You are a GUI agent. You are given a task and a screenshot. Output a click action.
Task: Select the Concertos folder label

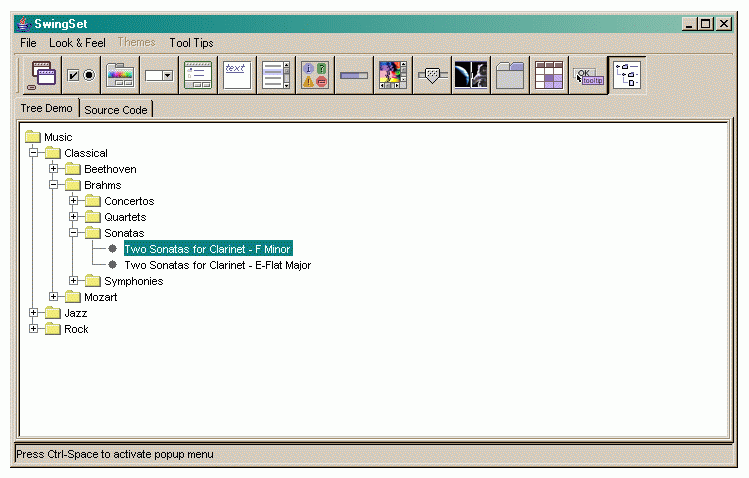(129, 201)
